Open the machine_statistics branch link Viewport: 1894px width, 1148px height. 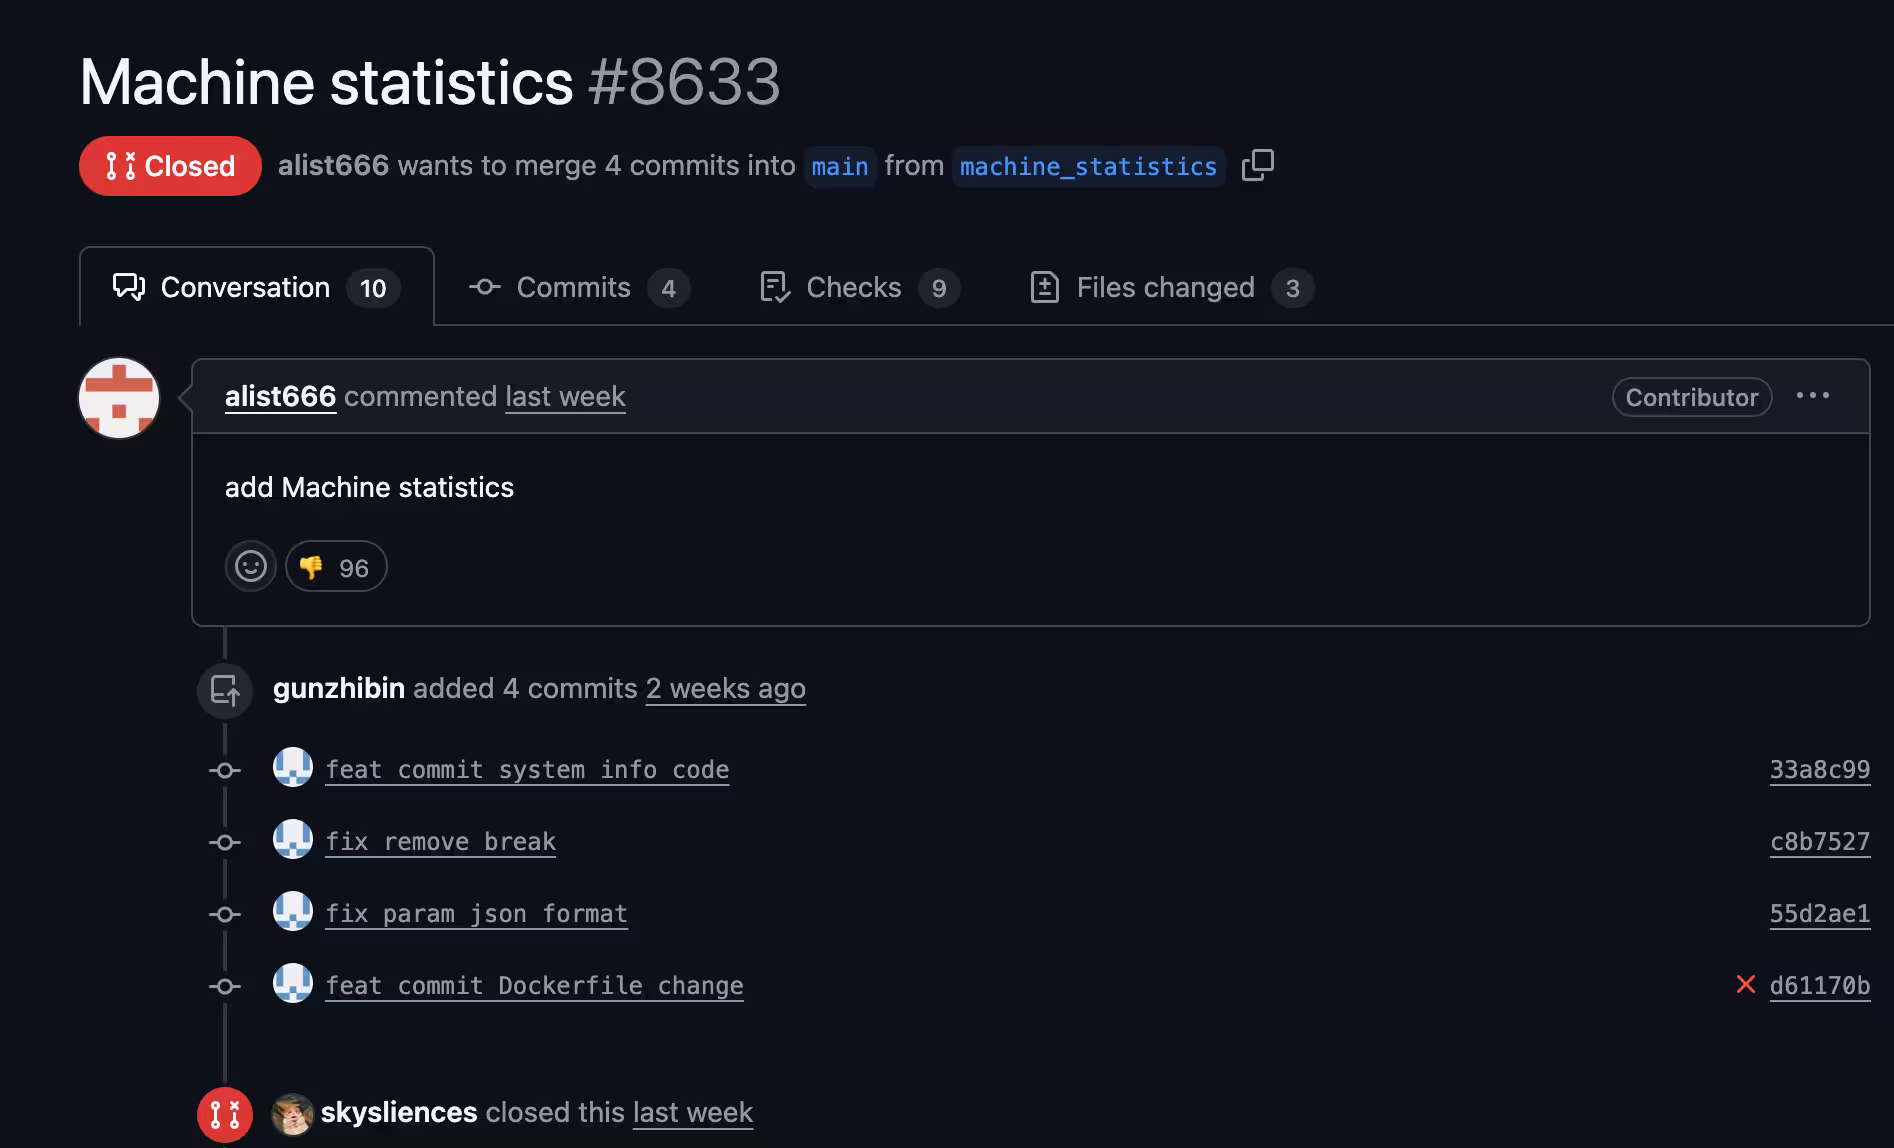[1088, 166]
